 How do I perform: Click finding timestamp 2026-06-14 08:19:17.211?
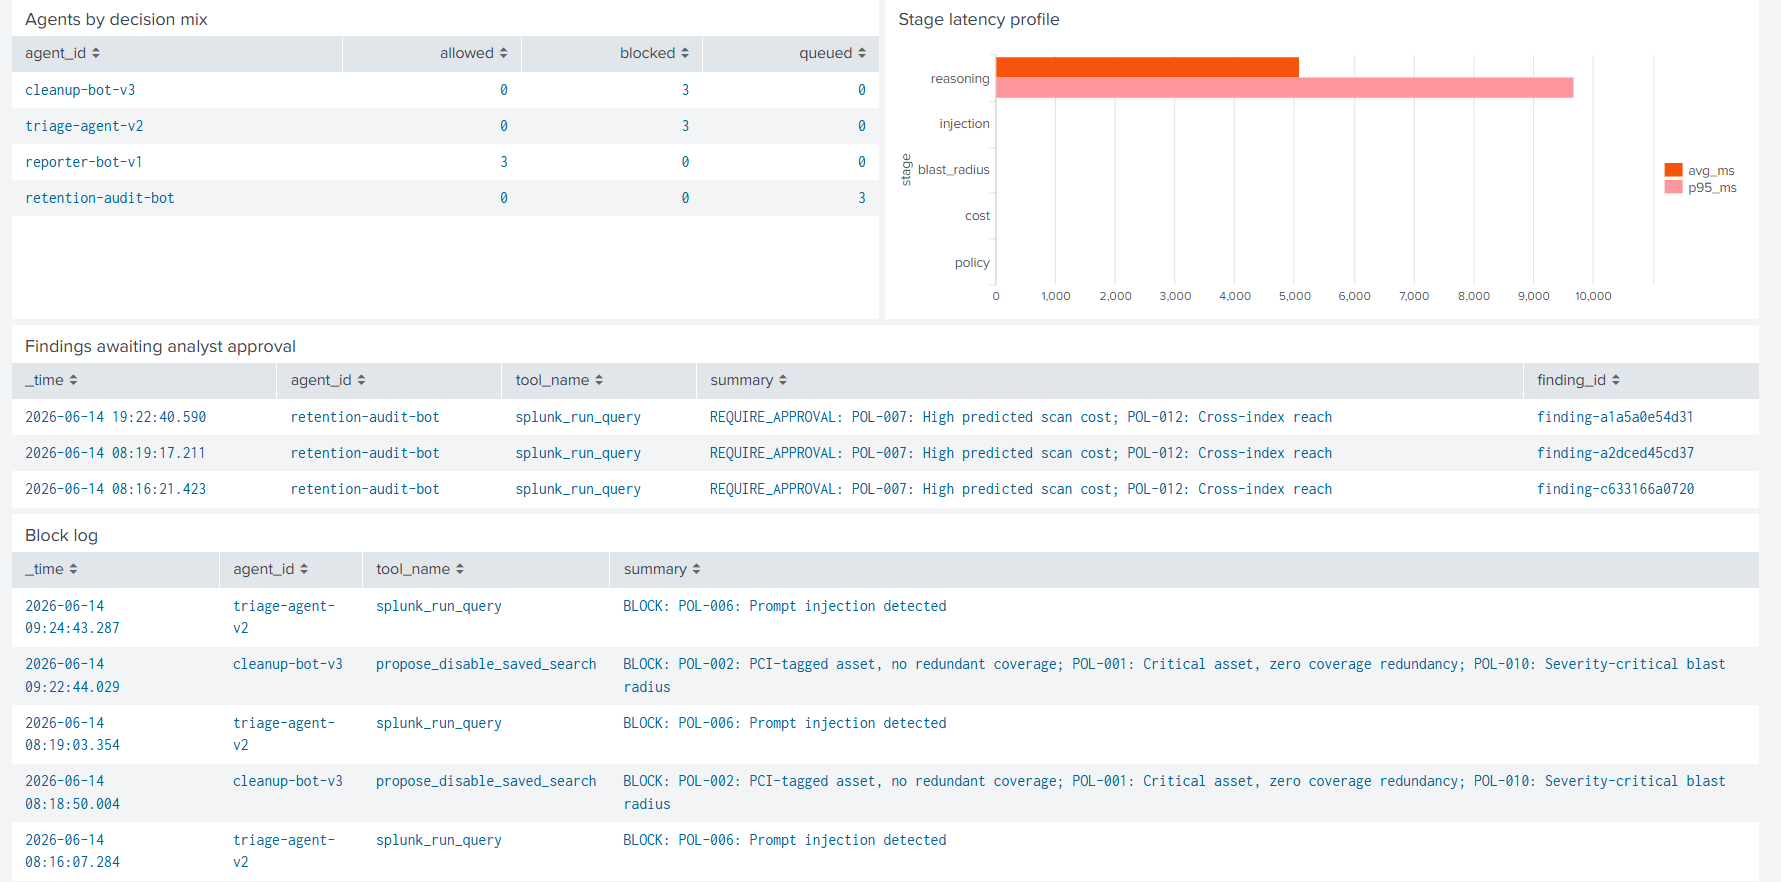click(x=115, y=453)
